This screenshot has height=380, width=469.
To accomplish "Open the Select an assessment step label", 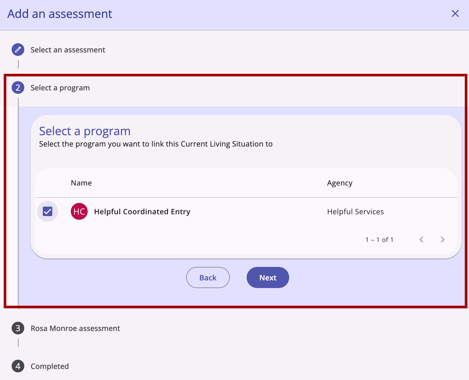I will tap(68, 50).
